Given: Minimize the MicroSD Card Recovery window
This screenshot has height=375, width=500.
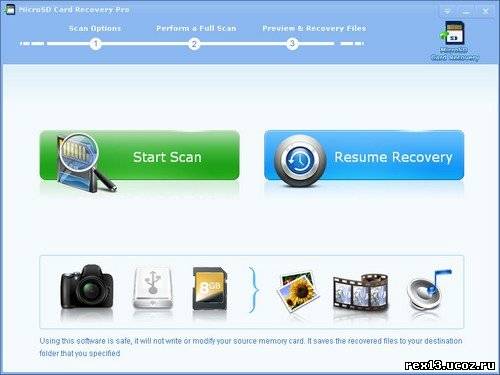Looking at the screenshot, I should point(466,12).
